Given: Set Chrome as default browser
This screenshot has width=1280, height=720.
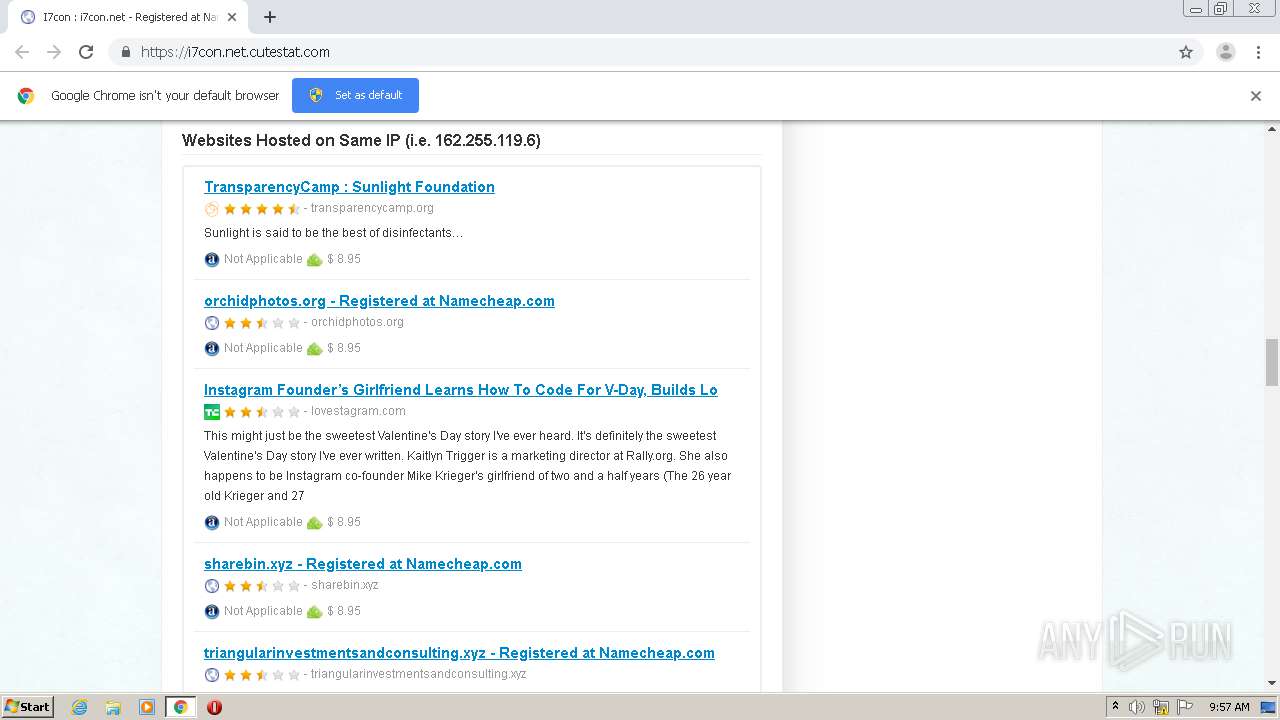Looking at the screenshot, I should click(x=355, y=95).
